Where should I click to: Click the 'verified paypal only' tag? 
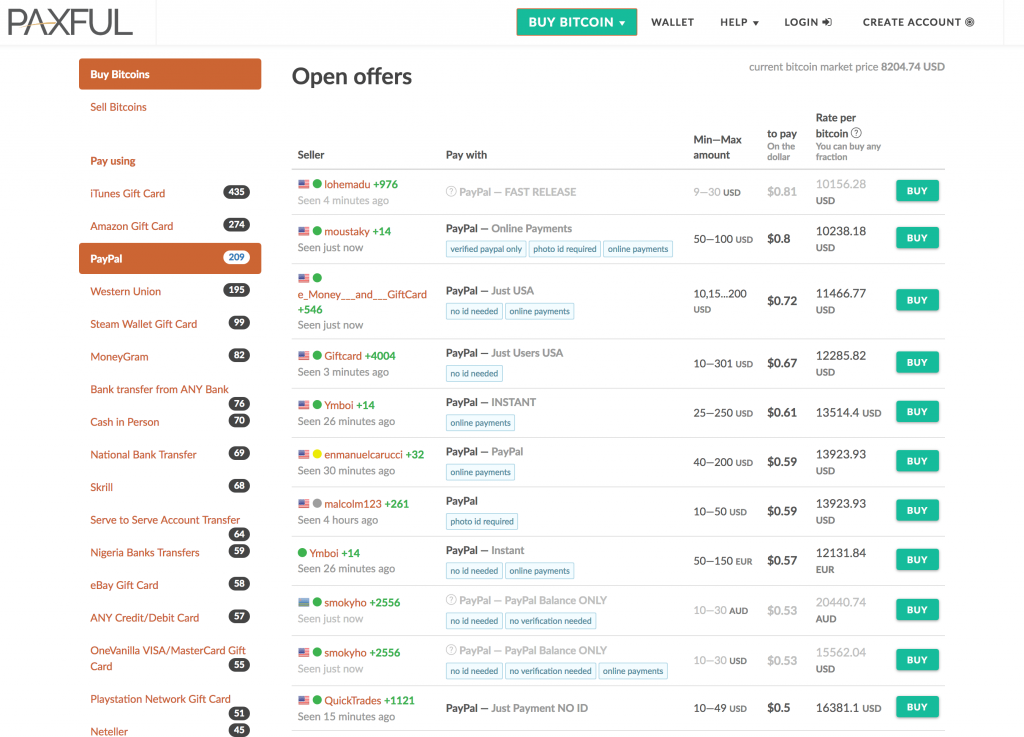486,249
